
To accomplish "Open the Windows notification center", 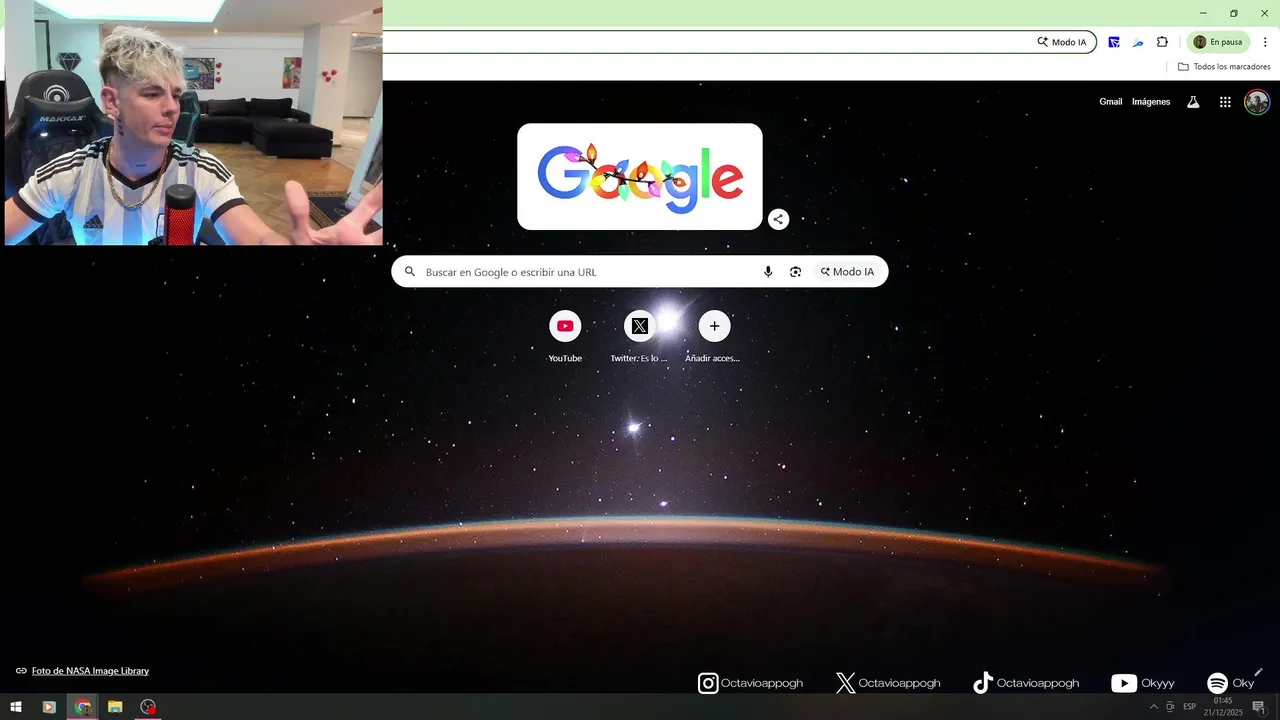I will click(1259, 707).
